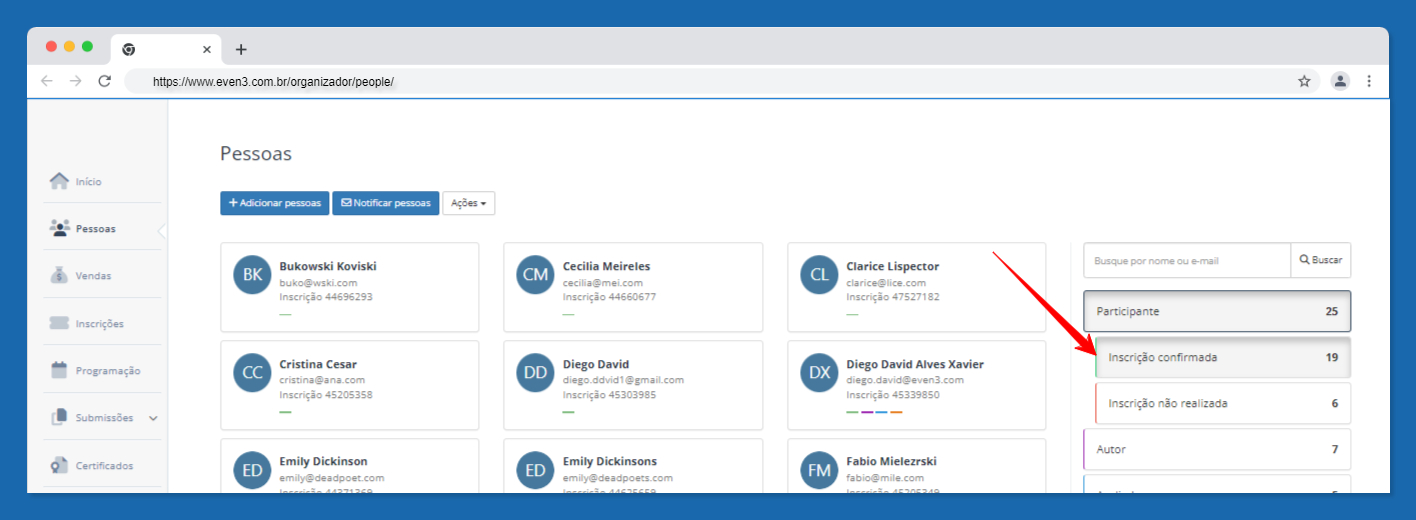Open Clarice Lispector name link
1416x520 pixels.
coord(893,266)
